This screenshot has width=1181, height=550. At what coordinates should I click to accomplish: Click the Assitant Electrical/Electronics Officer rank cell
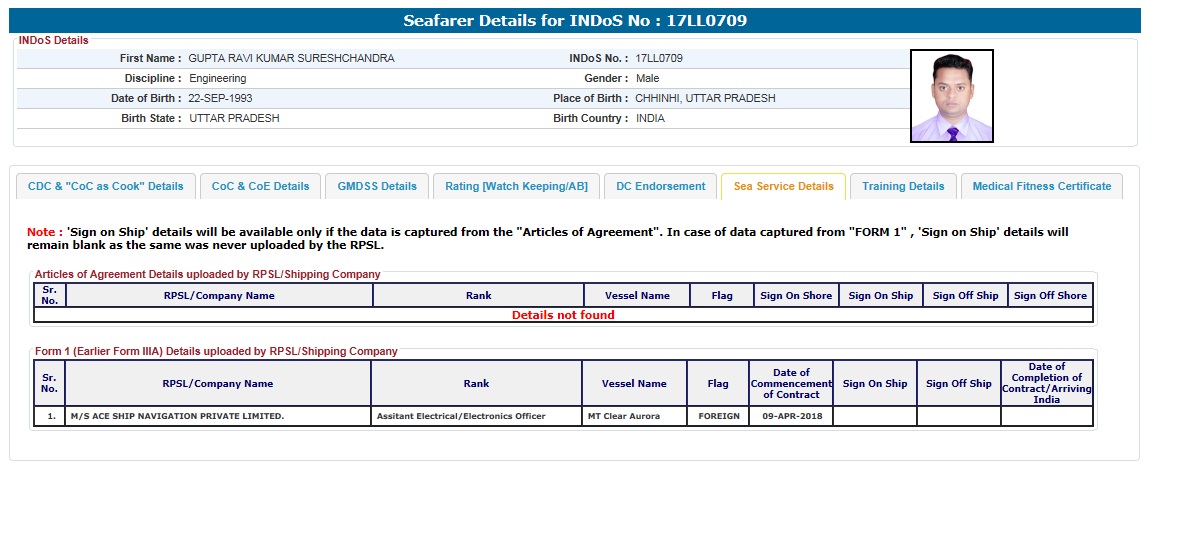tap(476, 416)
